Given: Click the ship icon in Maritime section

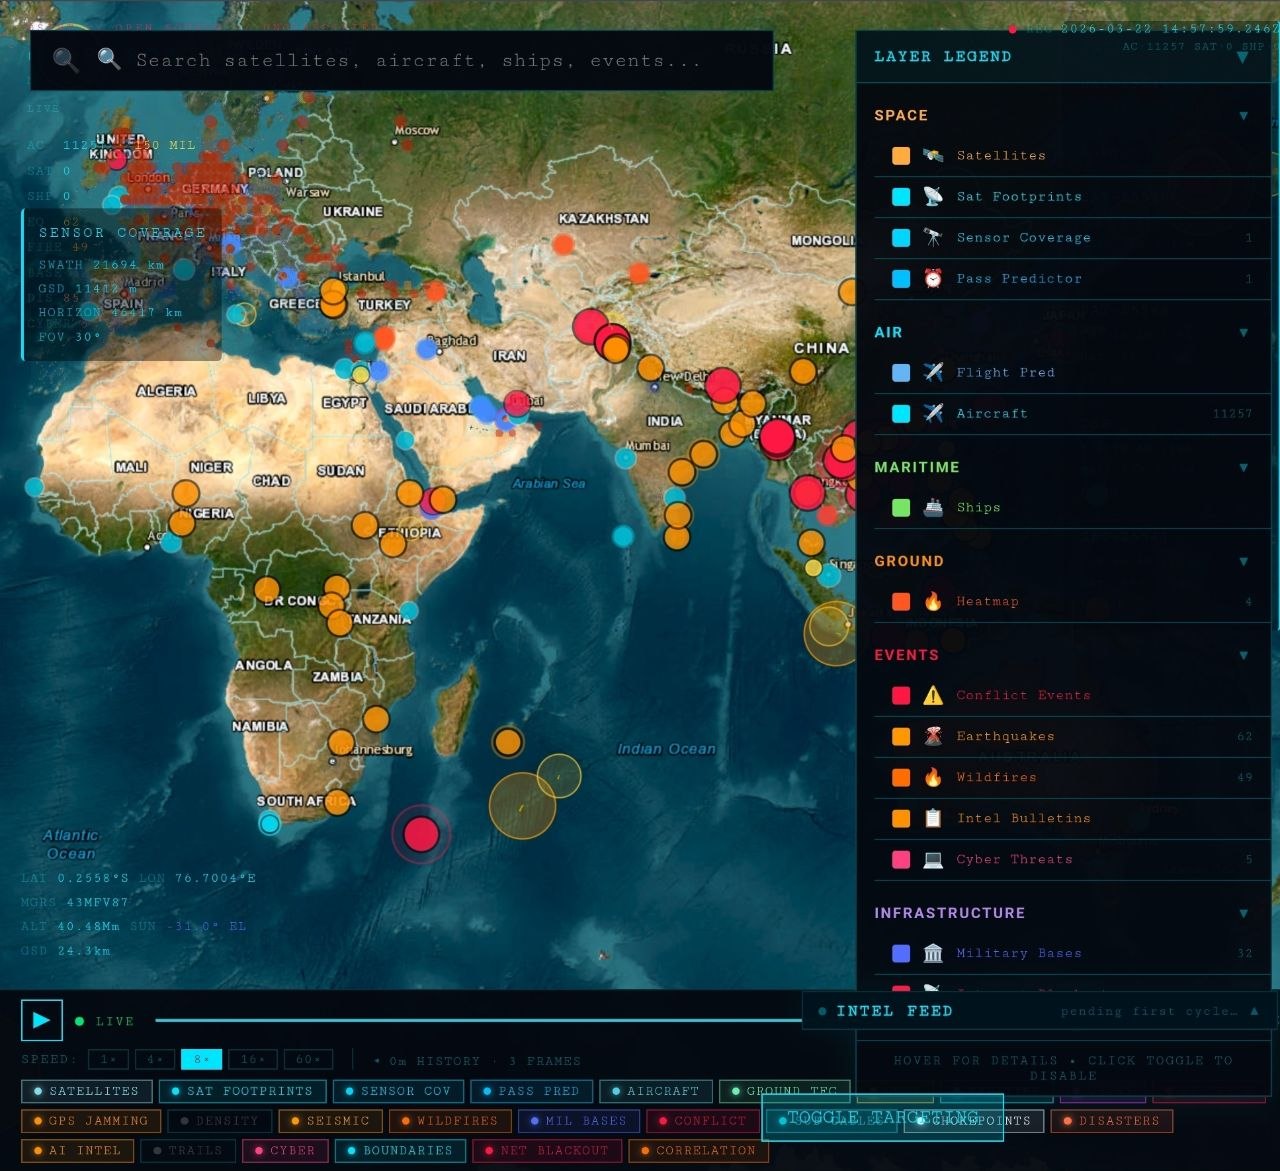Looking at the screenshot, I should [x=932, y=507].
